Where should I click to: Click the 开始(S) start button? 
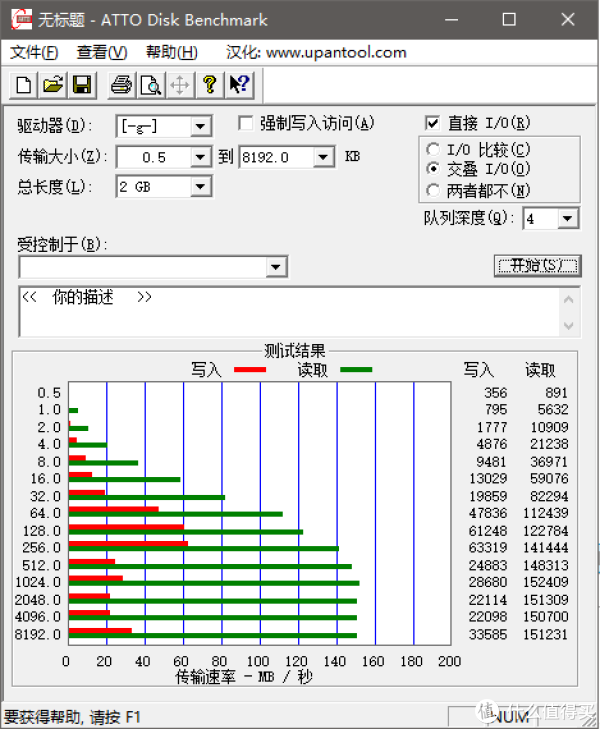click(538, 266)
